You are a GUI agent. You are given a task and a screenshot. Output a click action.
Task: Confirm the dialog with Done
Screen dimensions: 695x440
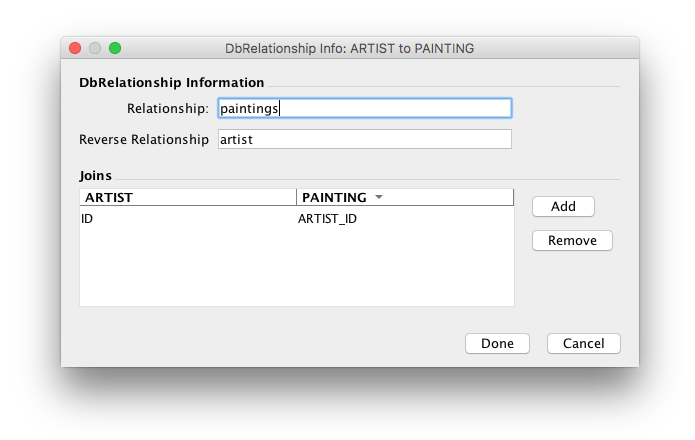[497, 343]
